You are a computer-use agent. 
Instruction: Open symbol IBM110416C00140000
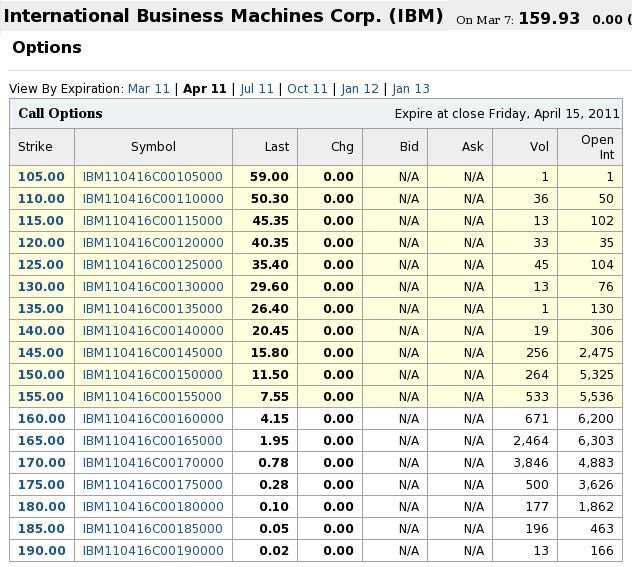pos(153,330)
